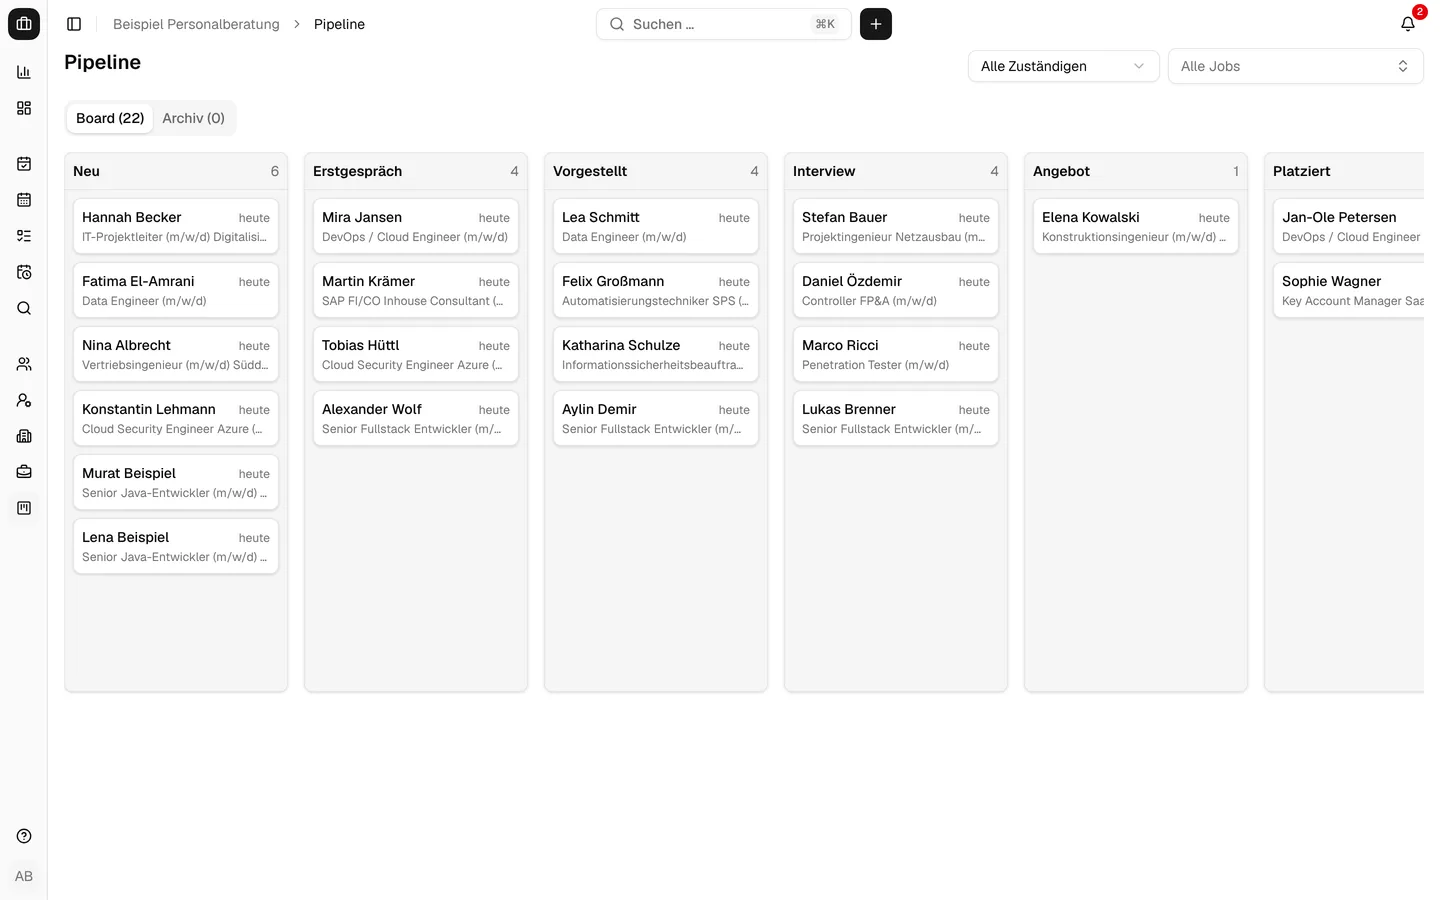Open the calendar clock sidebar icon
Viewport: 1440px width, 900px height.
coord(24,272)
